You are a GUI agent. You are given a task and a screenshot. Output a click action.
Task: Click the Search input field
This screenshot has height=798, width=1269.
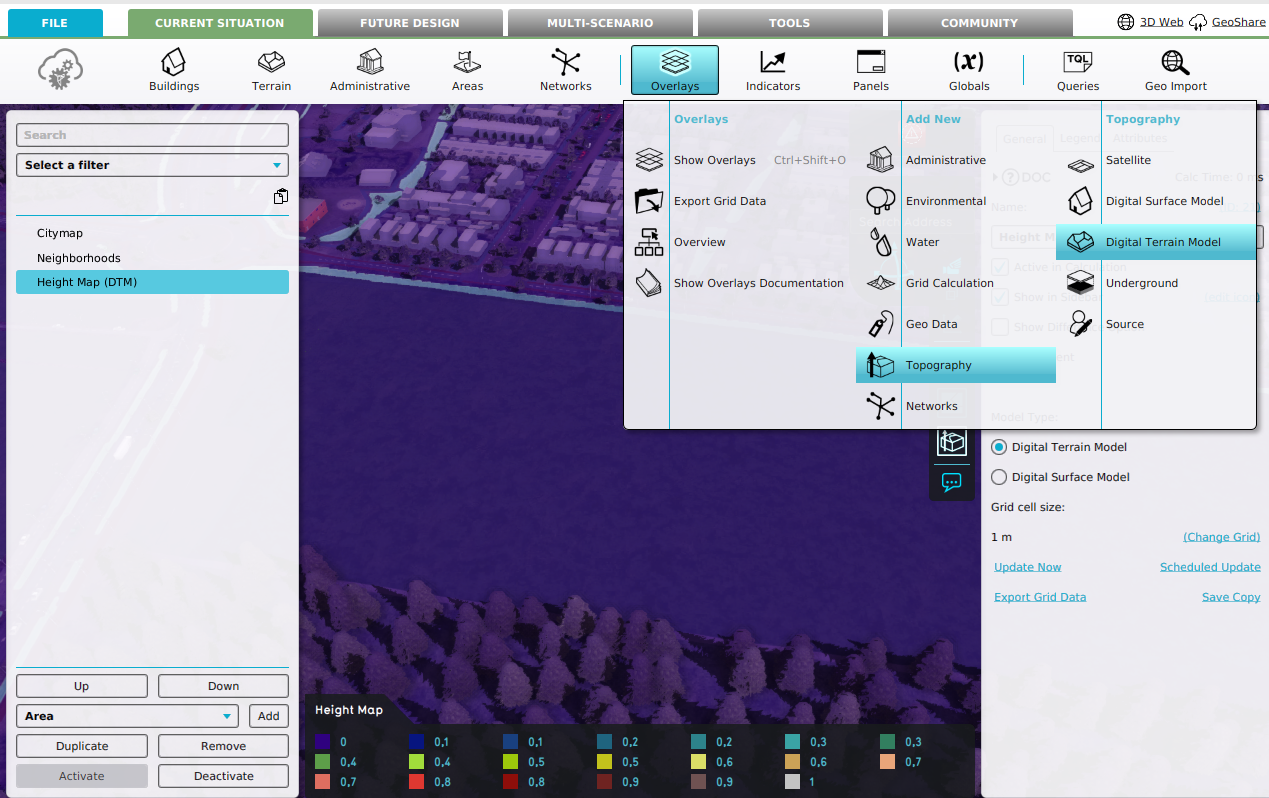click(x=152, y=135)
